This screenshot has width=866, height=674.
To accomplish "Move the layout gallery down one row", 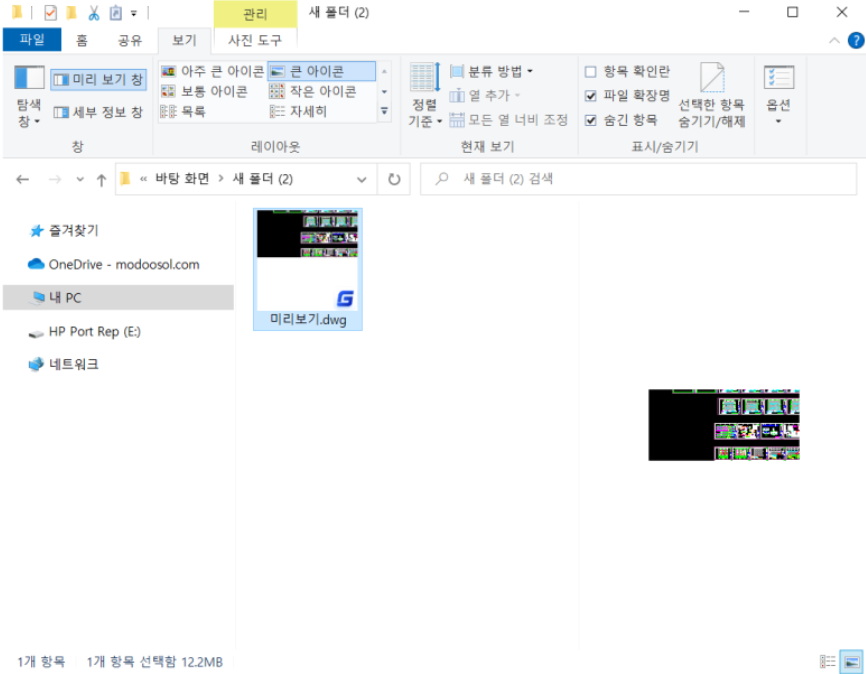I will click(x=384, y=92).
